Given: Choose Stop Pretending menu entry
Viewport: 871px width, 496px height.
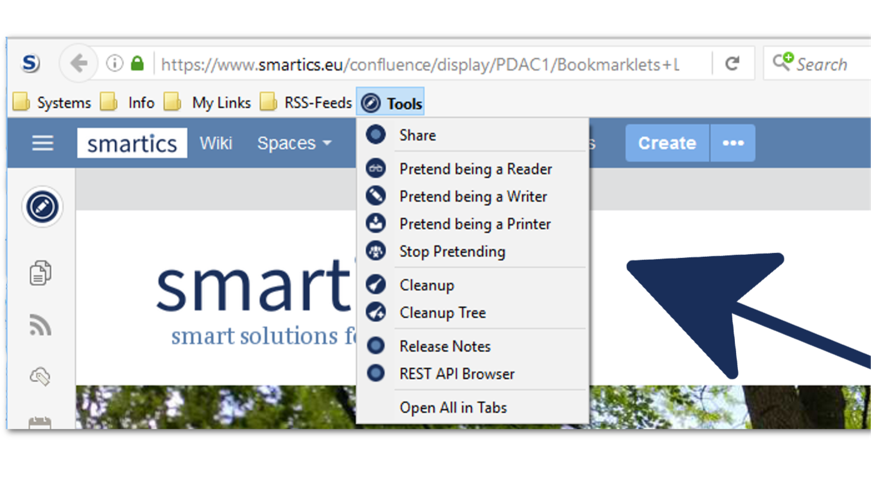Looking at the screenshot, I should pyautogui.click(x=472, y=252).
